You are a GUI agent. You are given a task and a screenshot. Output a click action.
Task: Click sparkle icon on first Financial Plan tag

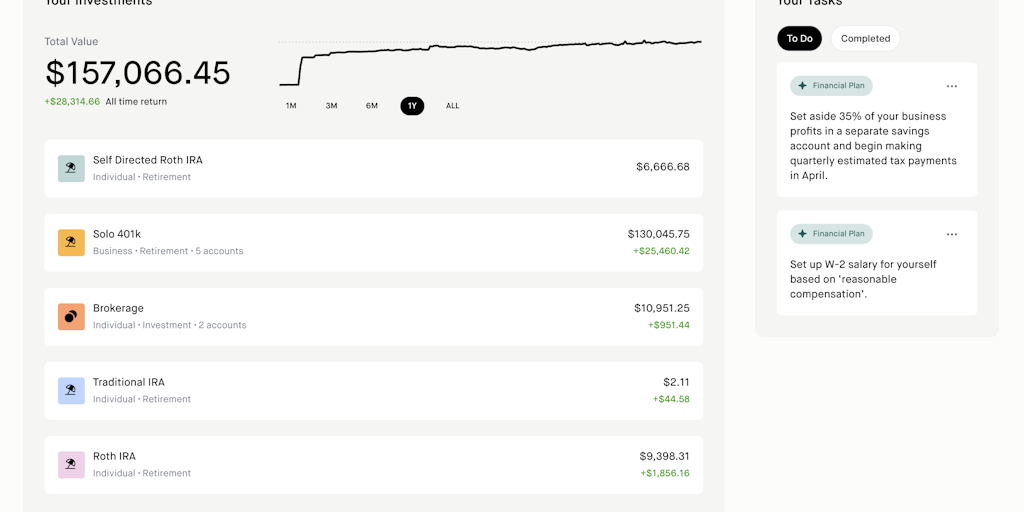coord(802,86)
